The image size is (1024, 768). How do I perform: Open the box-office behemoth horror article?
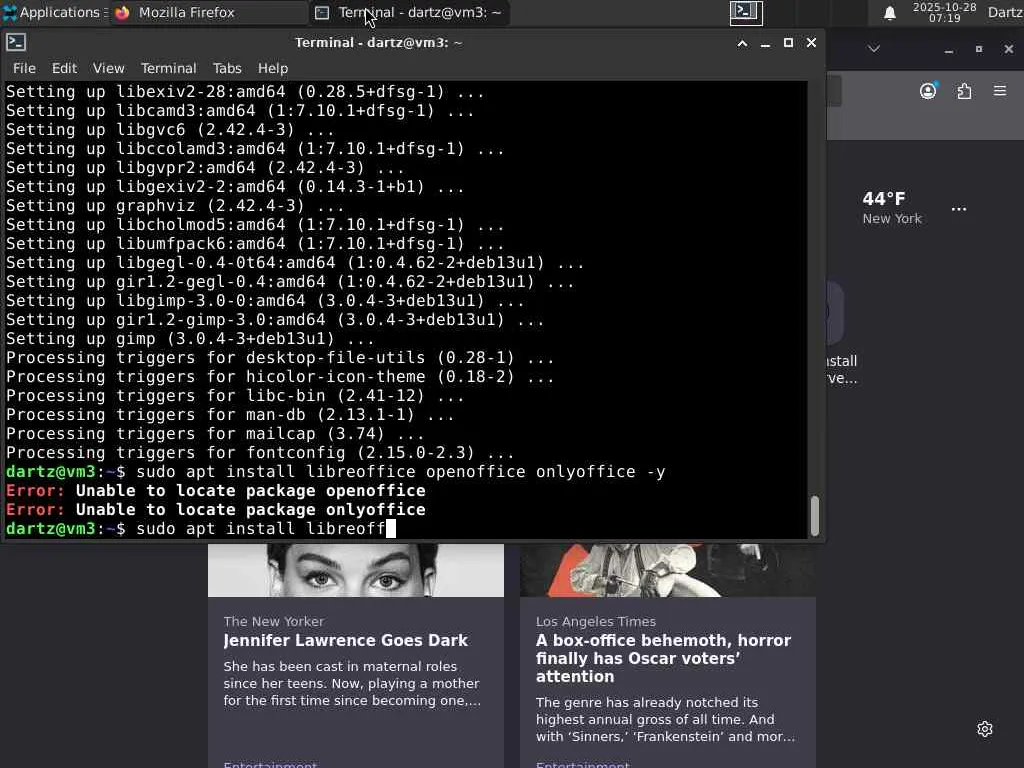point(664,658)
